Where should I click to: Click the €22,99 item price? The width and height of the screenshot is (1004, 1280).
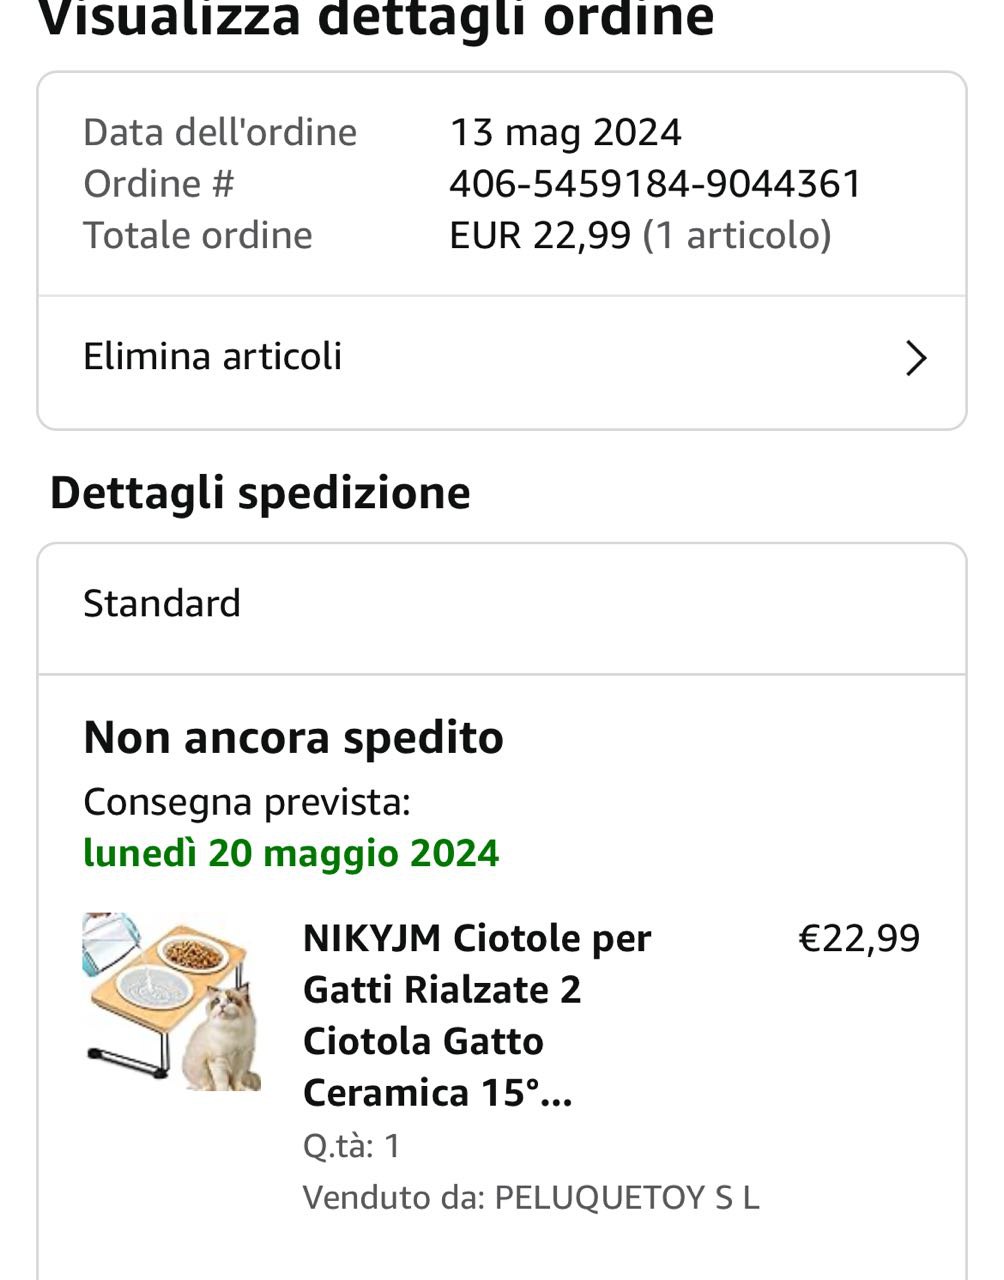859,938
